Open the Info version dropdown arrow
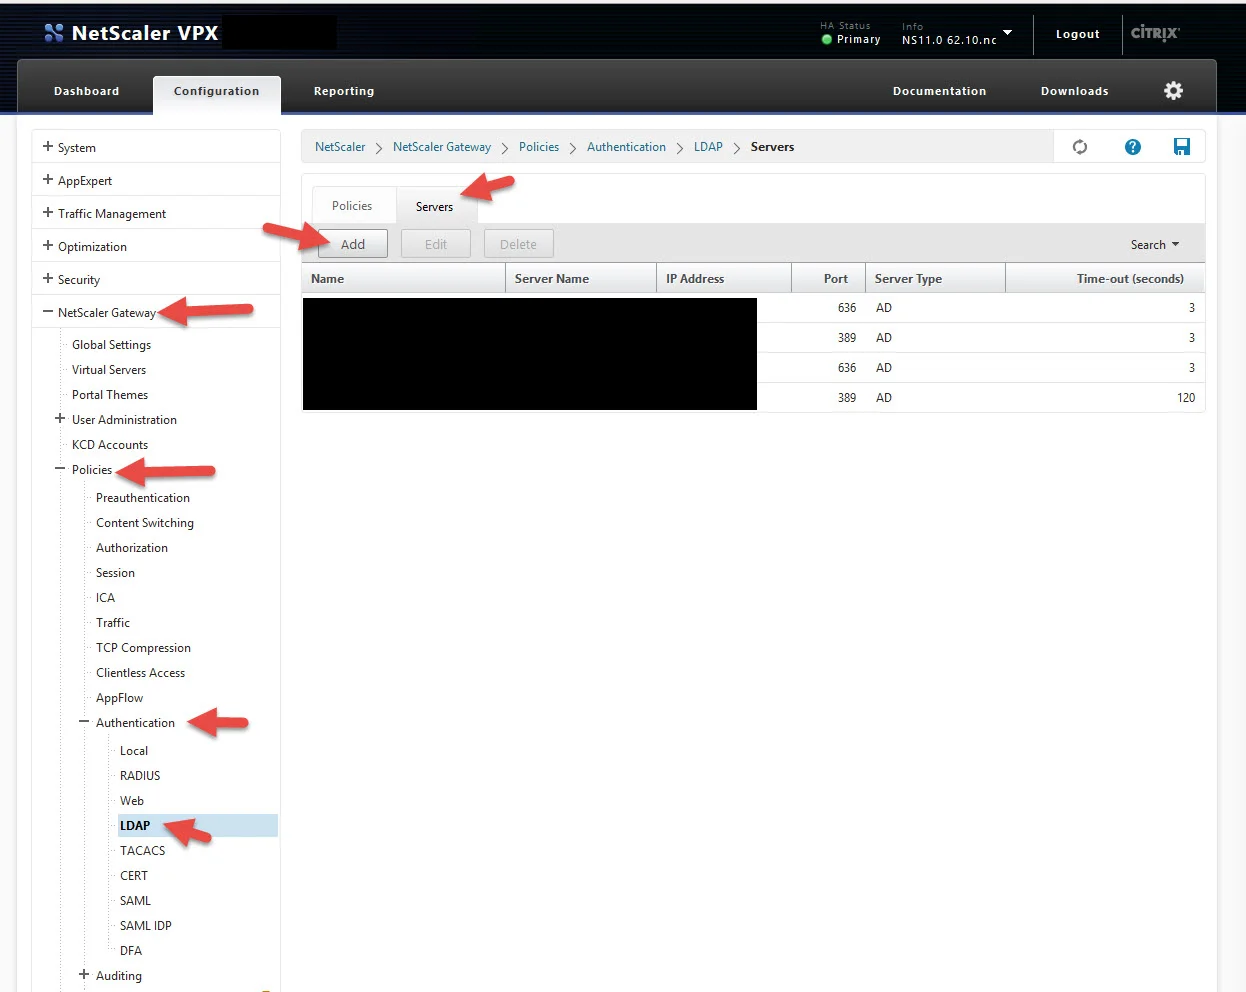Screen dimensions: 1246x992 tap(1007, 33)
